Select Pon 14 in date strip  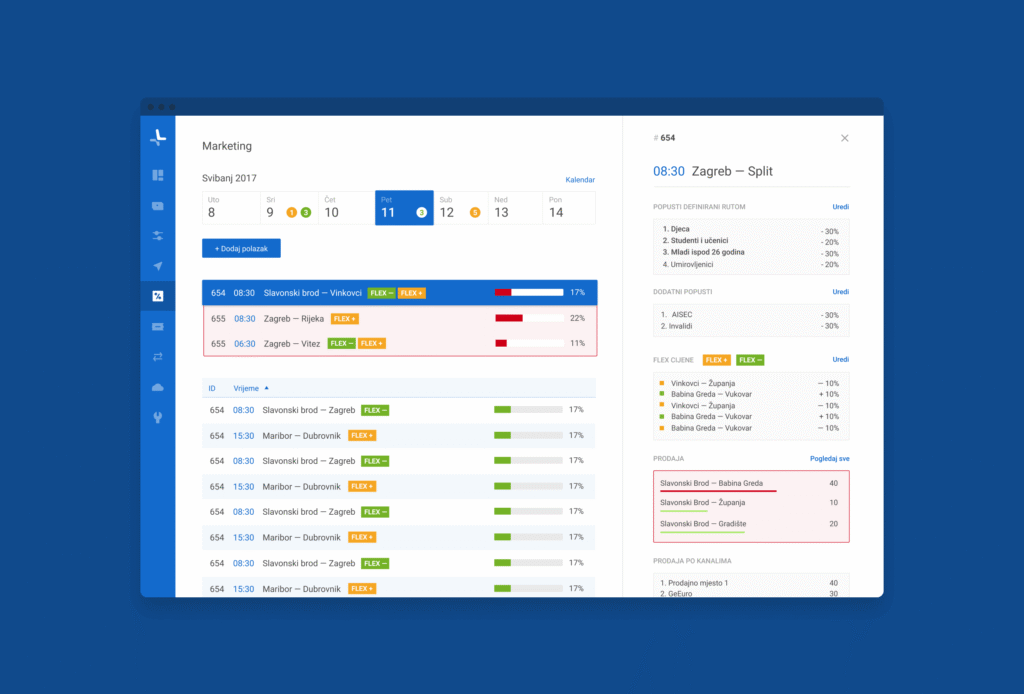(568, 208)
